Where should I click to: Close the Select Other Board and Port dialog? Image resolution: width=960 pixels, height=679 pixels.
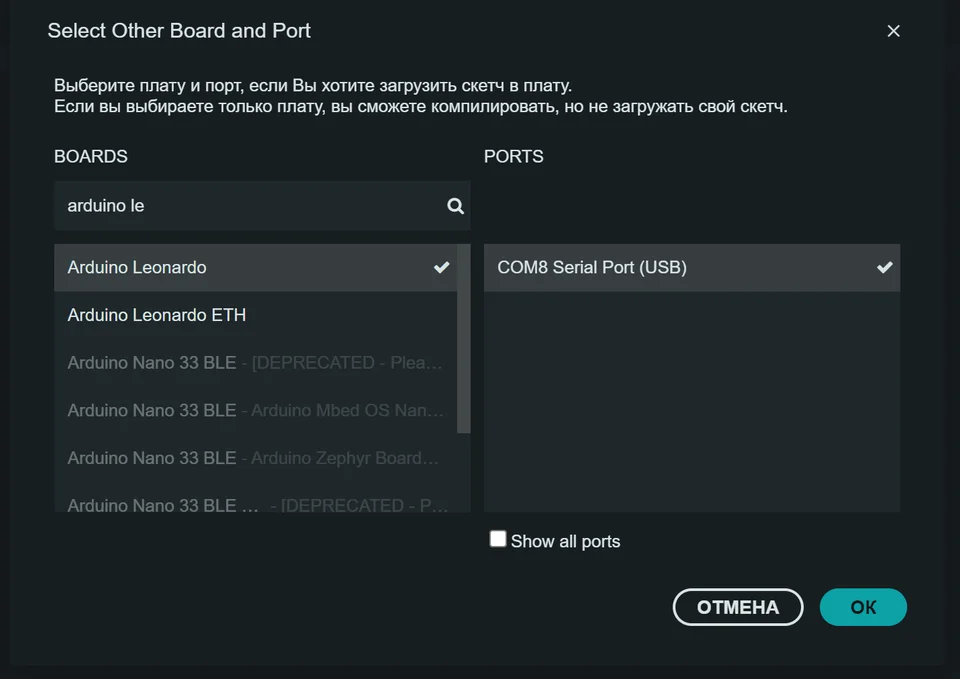(x=893, y=31)
